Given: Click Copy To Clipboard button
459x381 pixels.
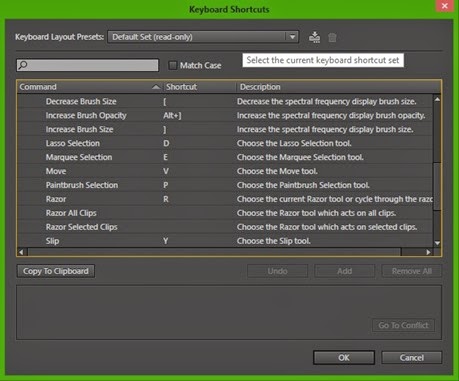Looking at the screenshot, I should pyautogui.click(x=56, y=271).
